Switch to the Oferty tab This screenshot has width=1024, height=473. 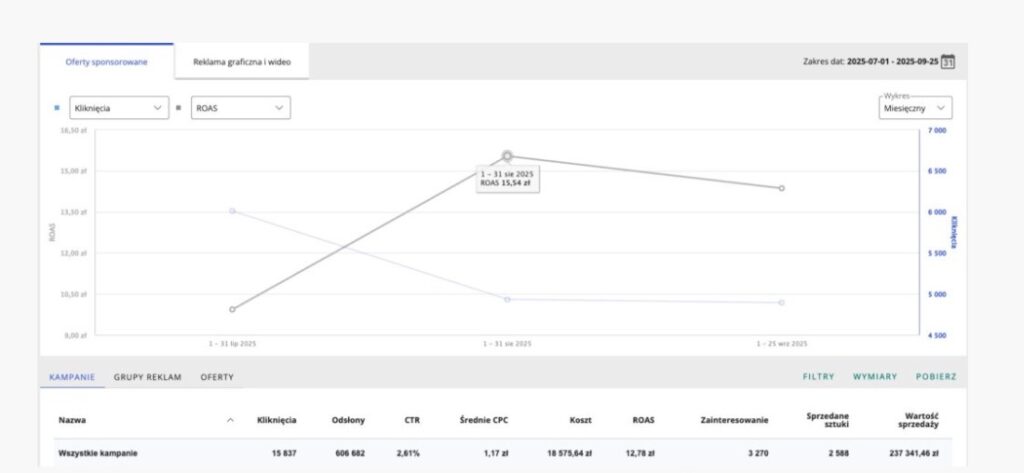pyautogui.click(x=217, y=377)
